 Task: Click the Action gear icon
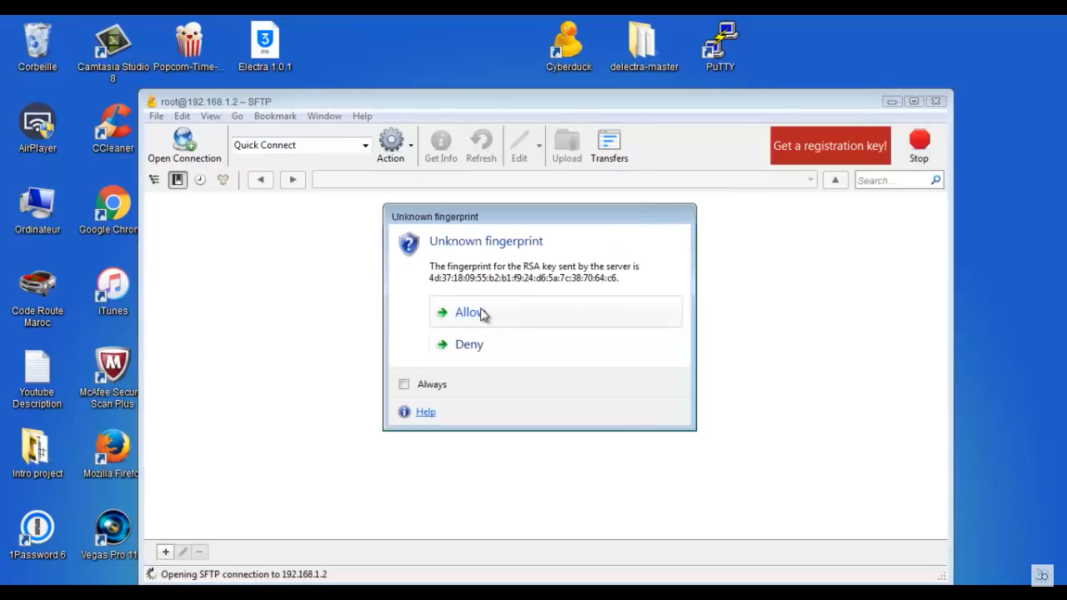pyautogui.click(x=391, y=144)
